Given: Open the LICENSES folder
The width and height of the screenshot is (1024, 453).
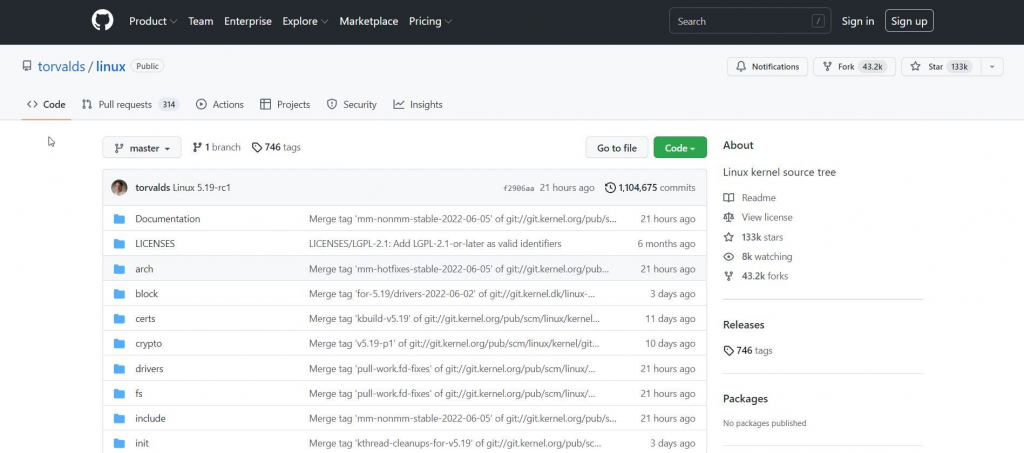Looking at the screenshot, I should [155, 243].
